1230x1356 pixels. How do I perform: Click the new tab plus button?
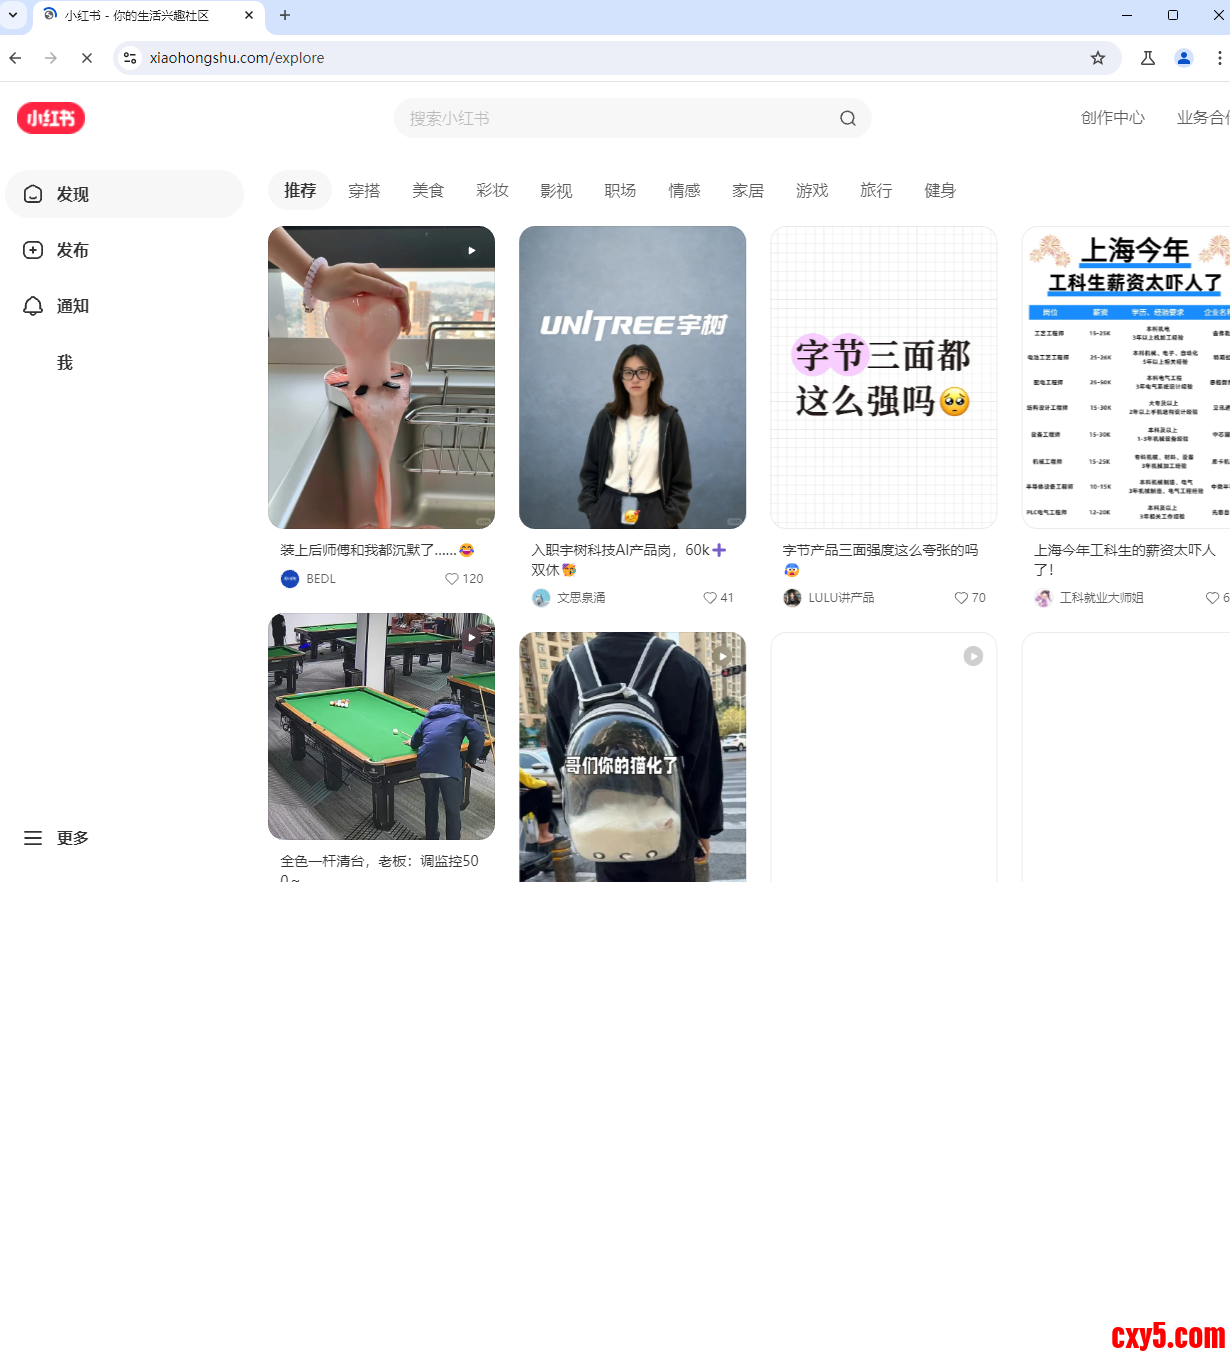point(285,15)
